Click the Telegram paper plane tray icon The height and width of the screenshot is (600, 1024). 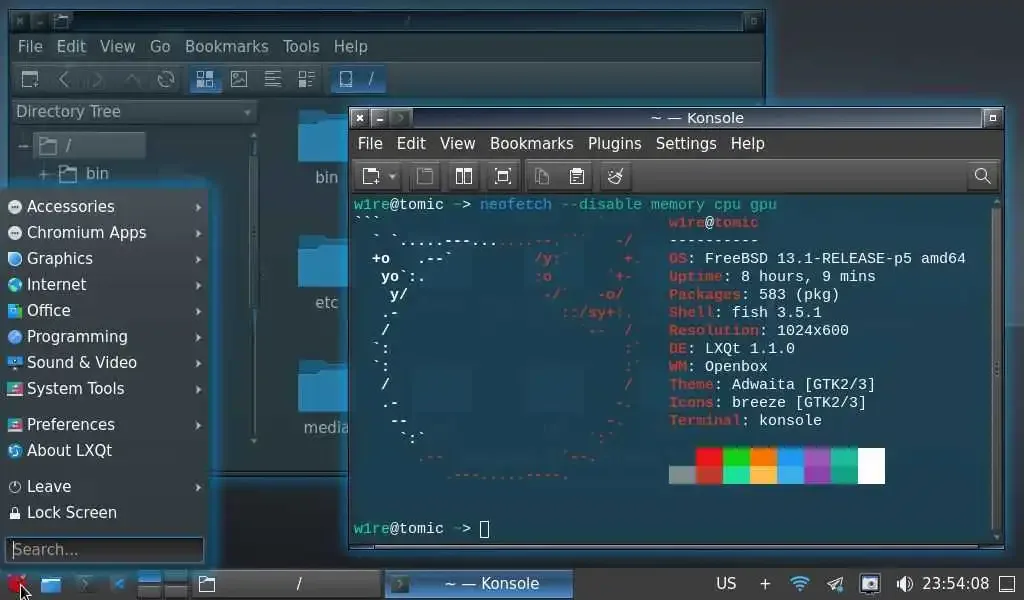coord(835,584)
